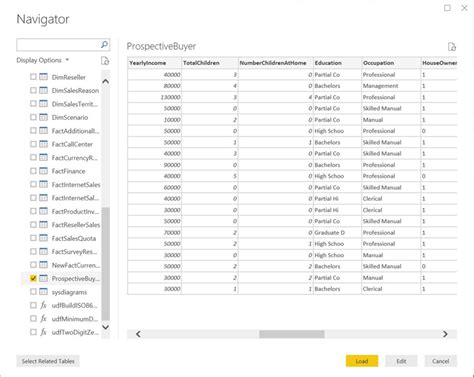Click the FactFinance table icon

pyautogui.click(x=43, y=171)
